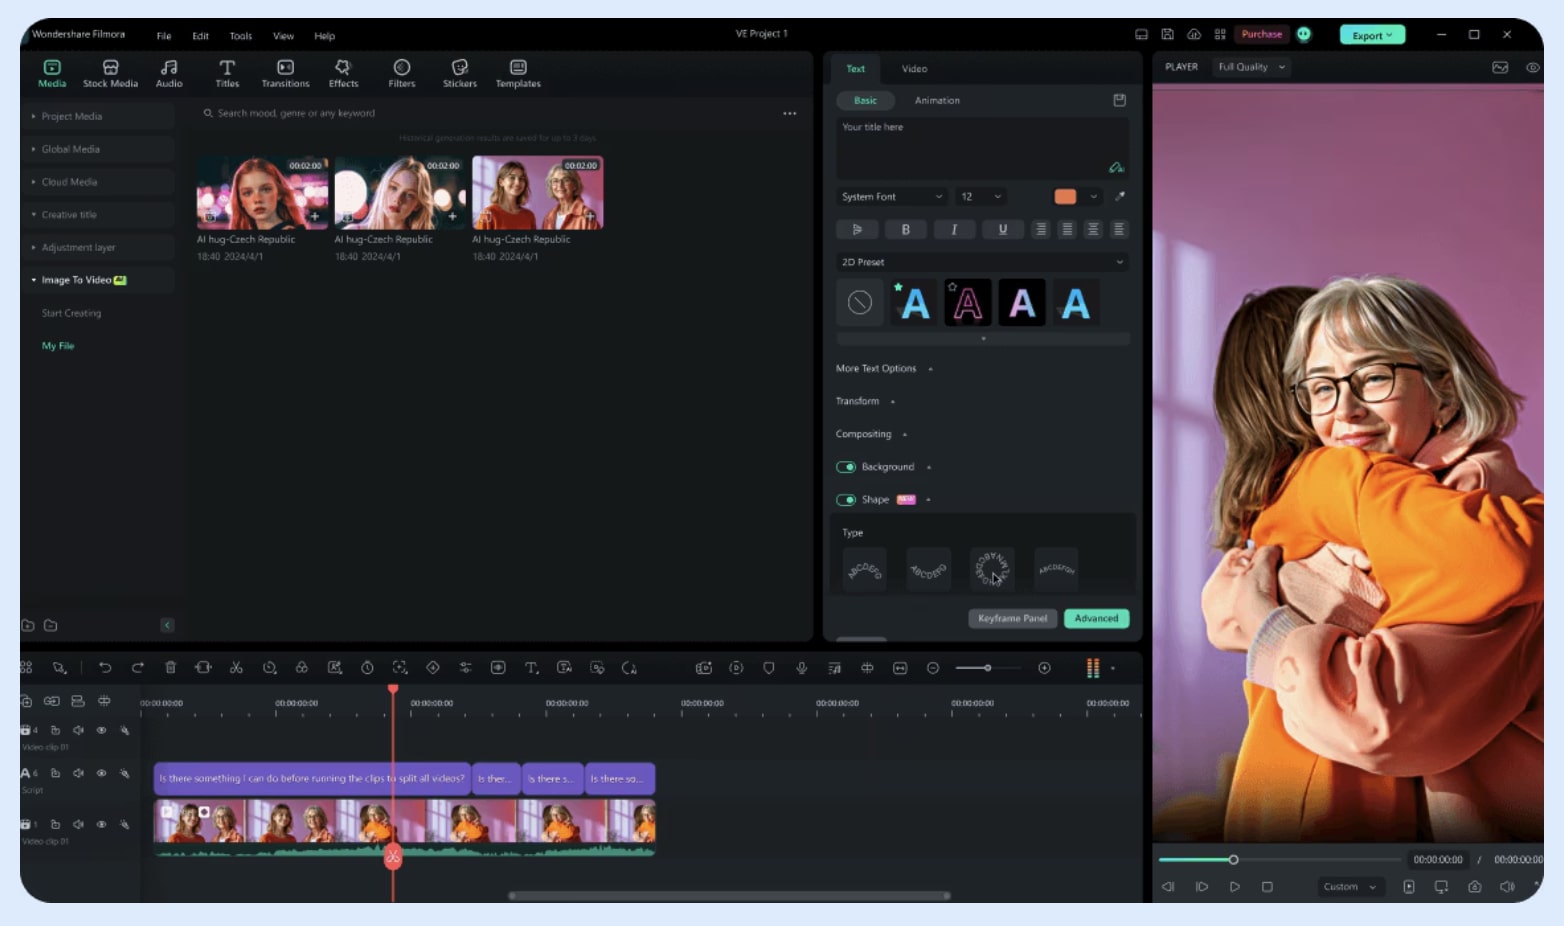Image resolution: width=1564 pixels, height=926 pixels.
Task: Click the Purchase button
Action: point(1261,34)
